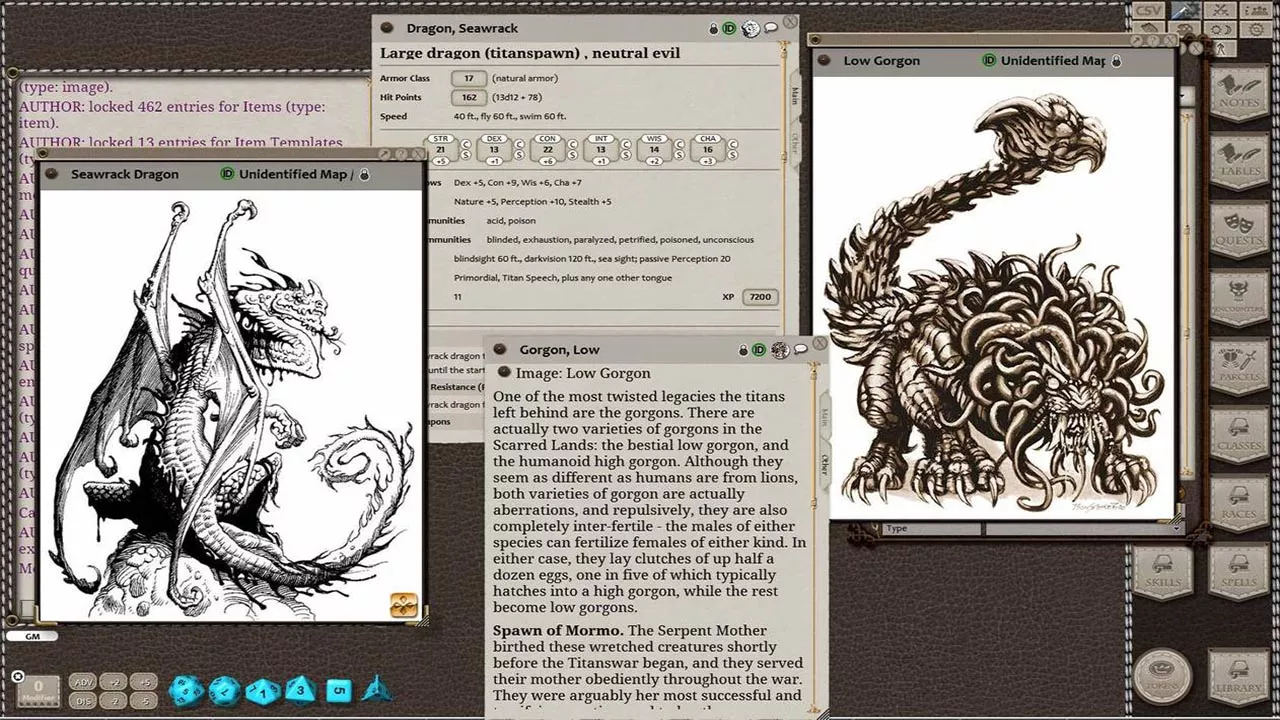Toggle the +5 modifier button
1280x720 pixels.
[x=146, y=682]
